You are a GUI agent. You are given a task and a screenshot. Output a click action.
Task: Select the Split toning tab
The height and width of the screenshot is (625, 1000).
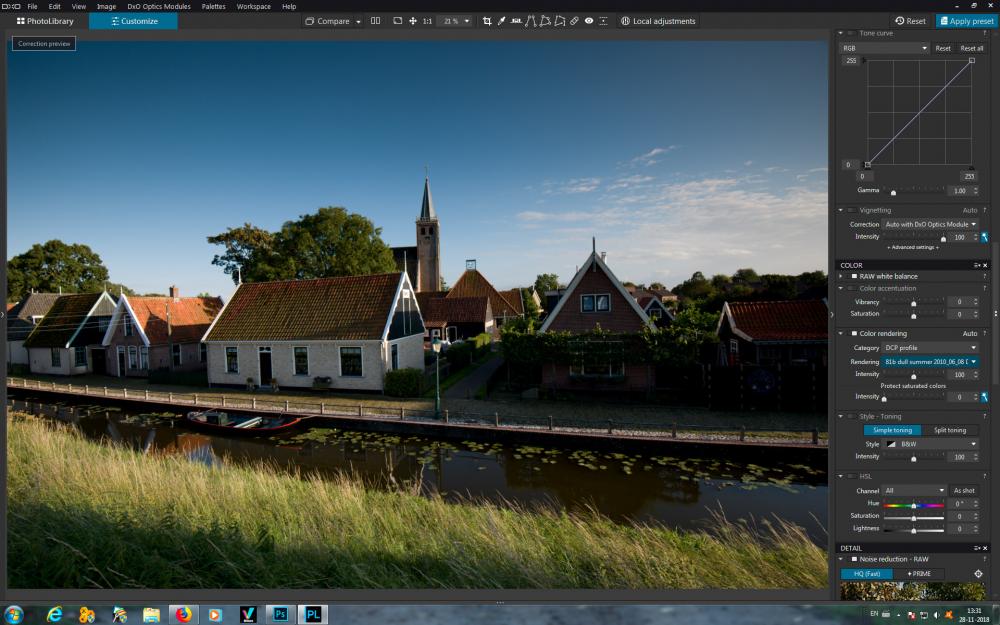tap(950, 430)
